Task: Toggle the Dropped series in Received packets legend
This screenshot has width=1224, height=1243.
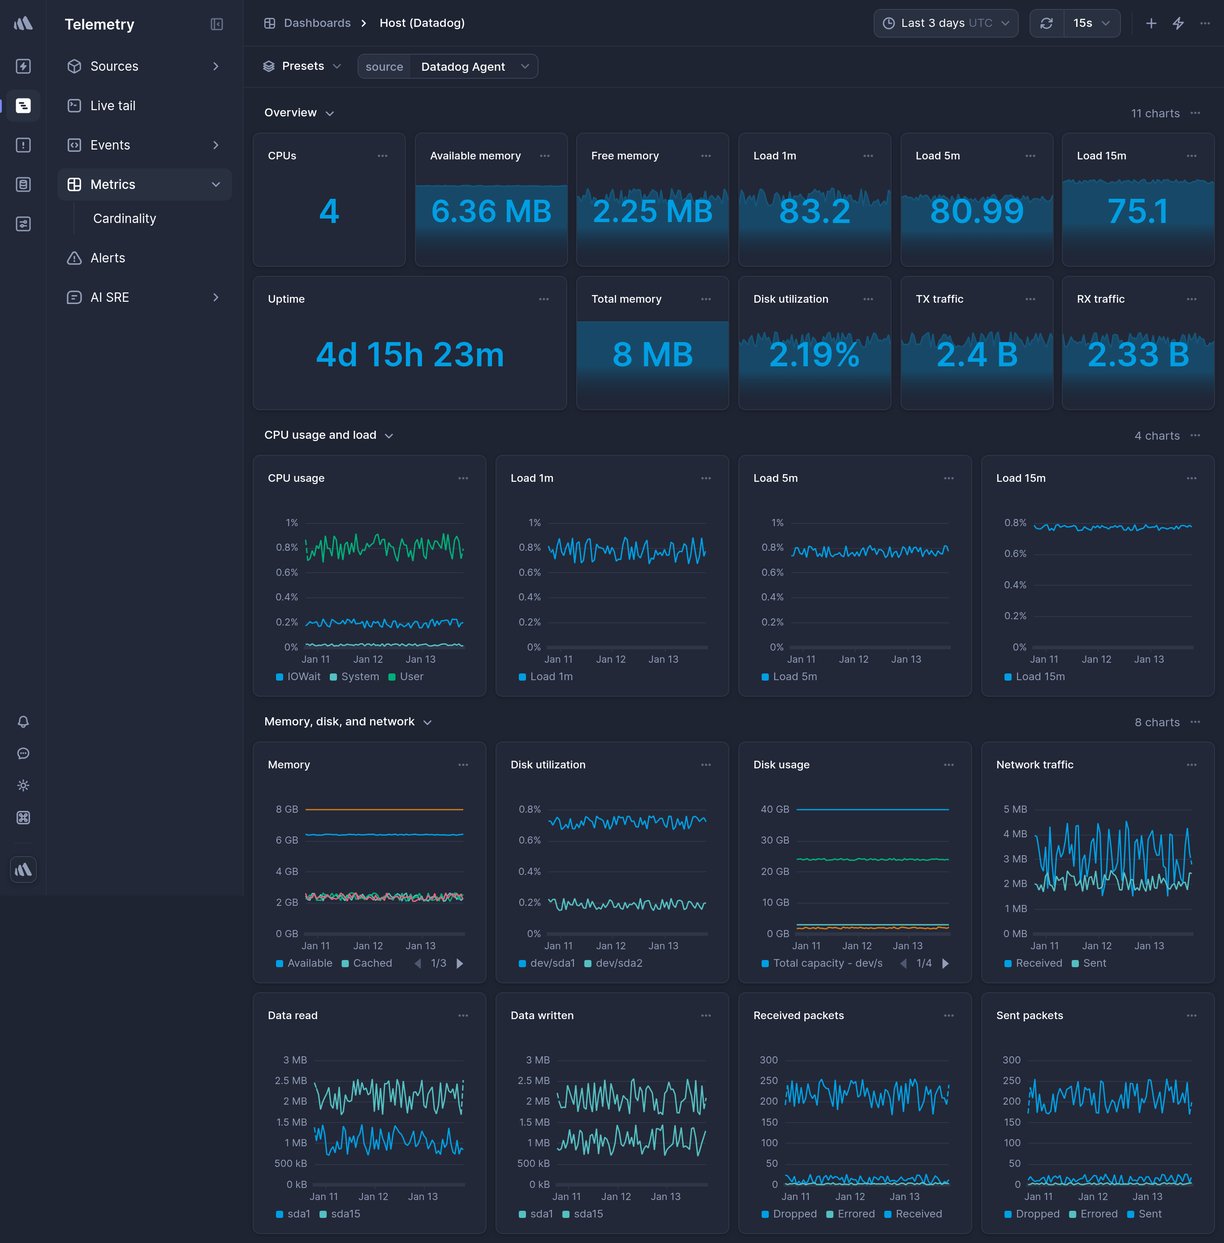Action: [x=790, y=1213]
